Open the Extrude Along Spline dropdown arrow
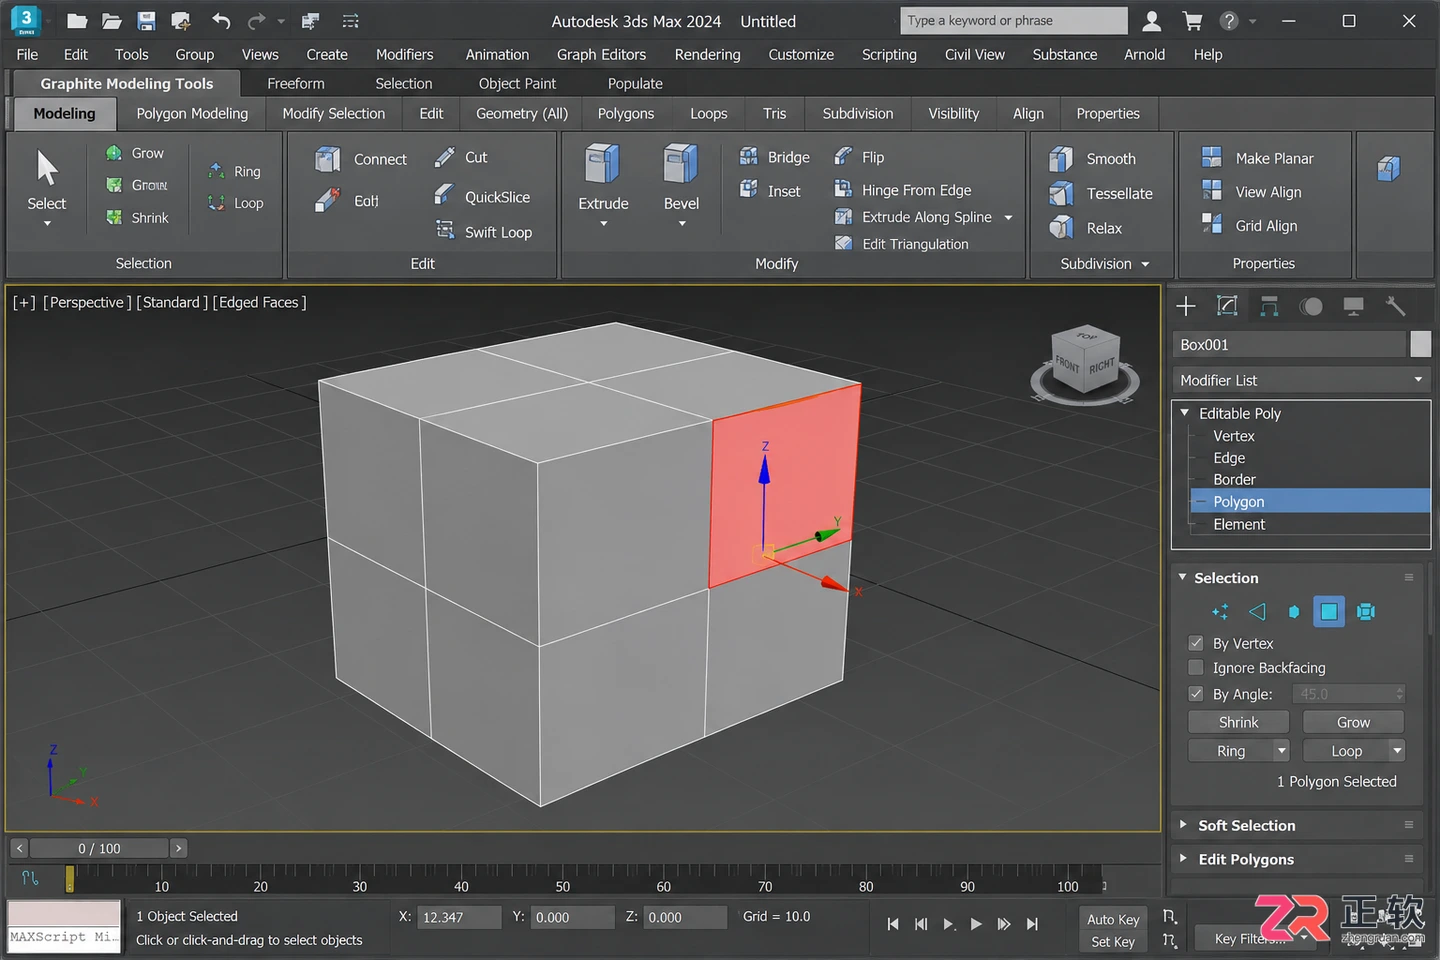 pos(1008,217)
